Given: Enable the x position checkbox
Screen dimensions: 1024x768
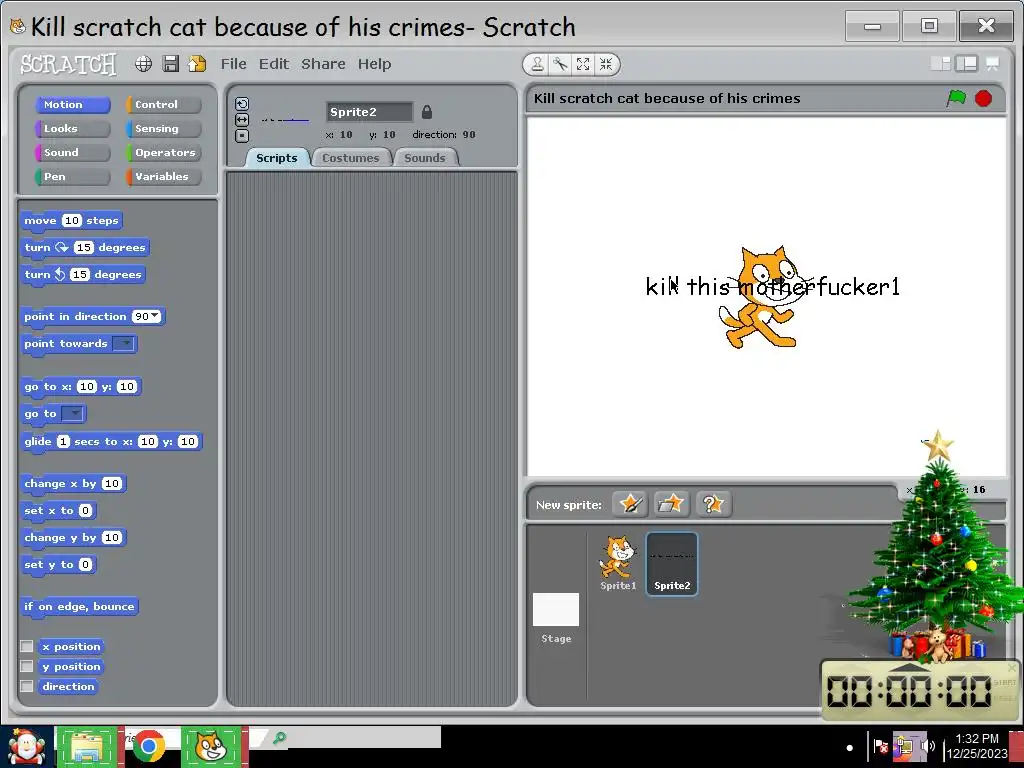Looking at the screenshot, I should 27,646.
